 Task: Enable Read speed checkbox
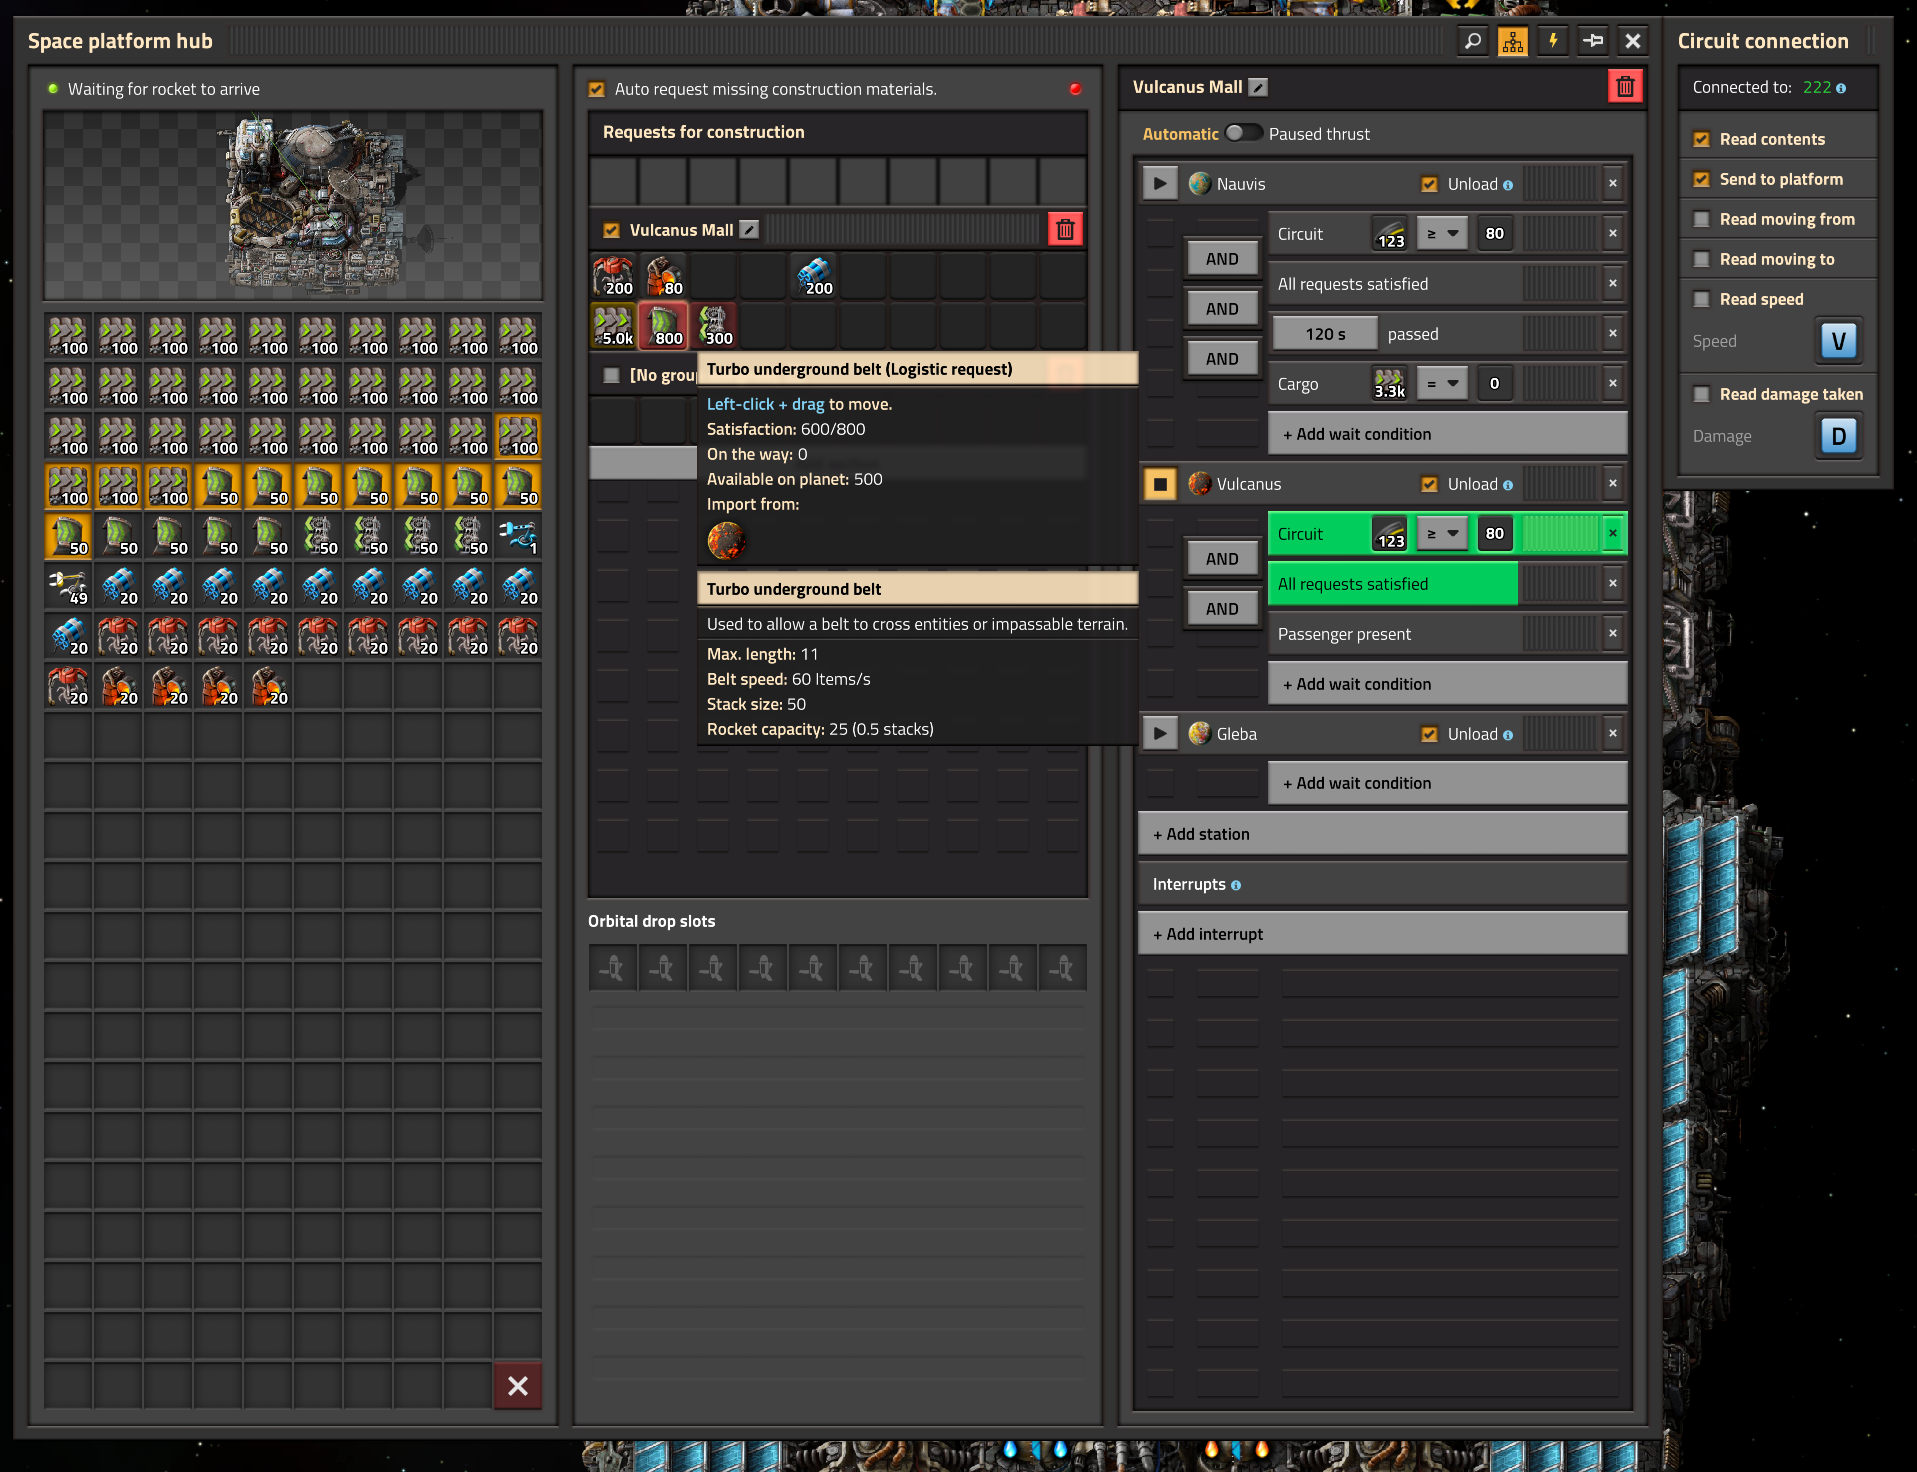pos(1701,299)
